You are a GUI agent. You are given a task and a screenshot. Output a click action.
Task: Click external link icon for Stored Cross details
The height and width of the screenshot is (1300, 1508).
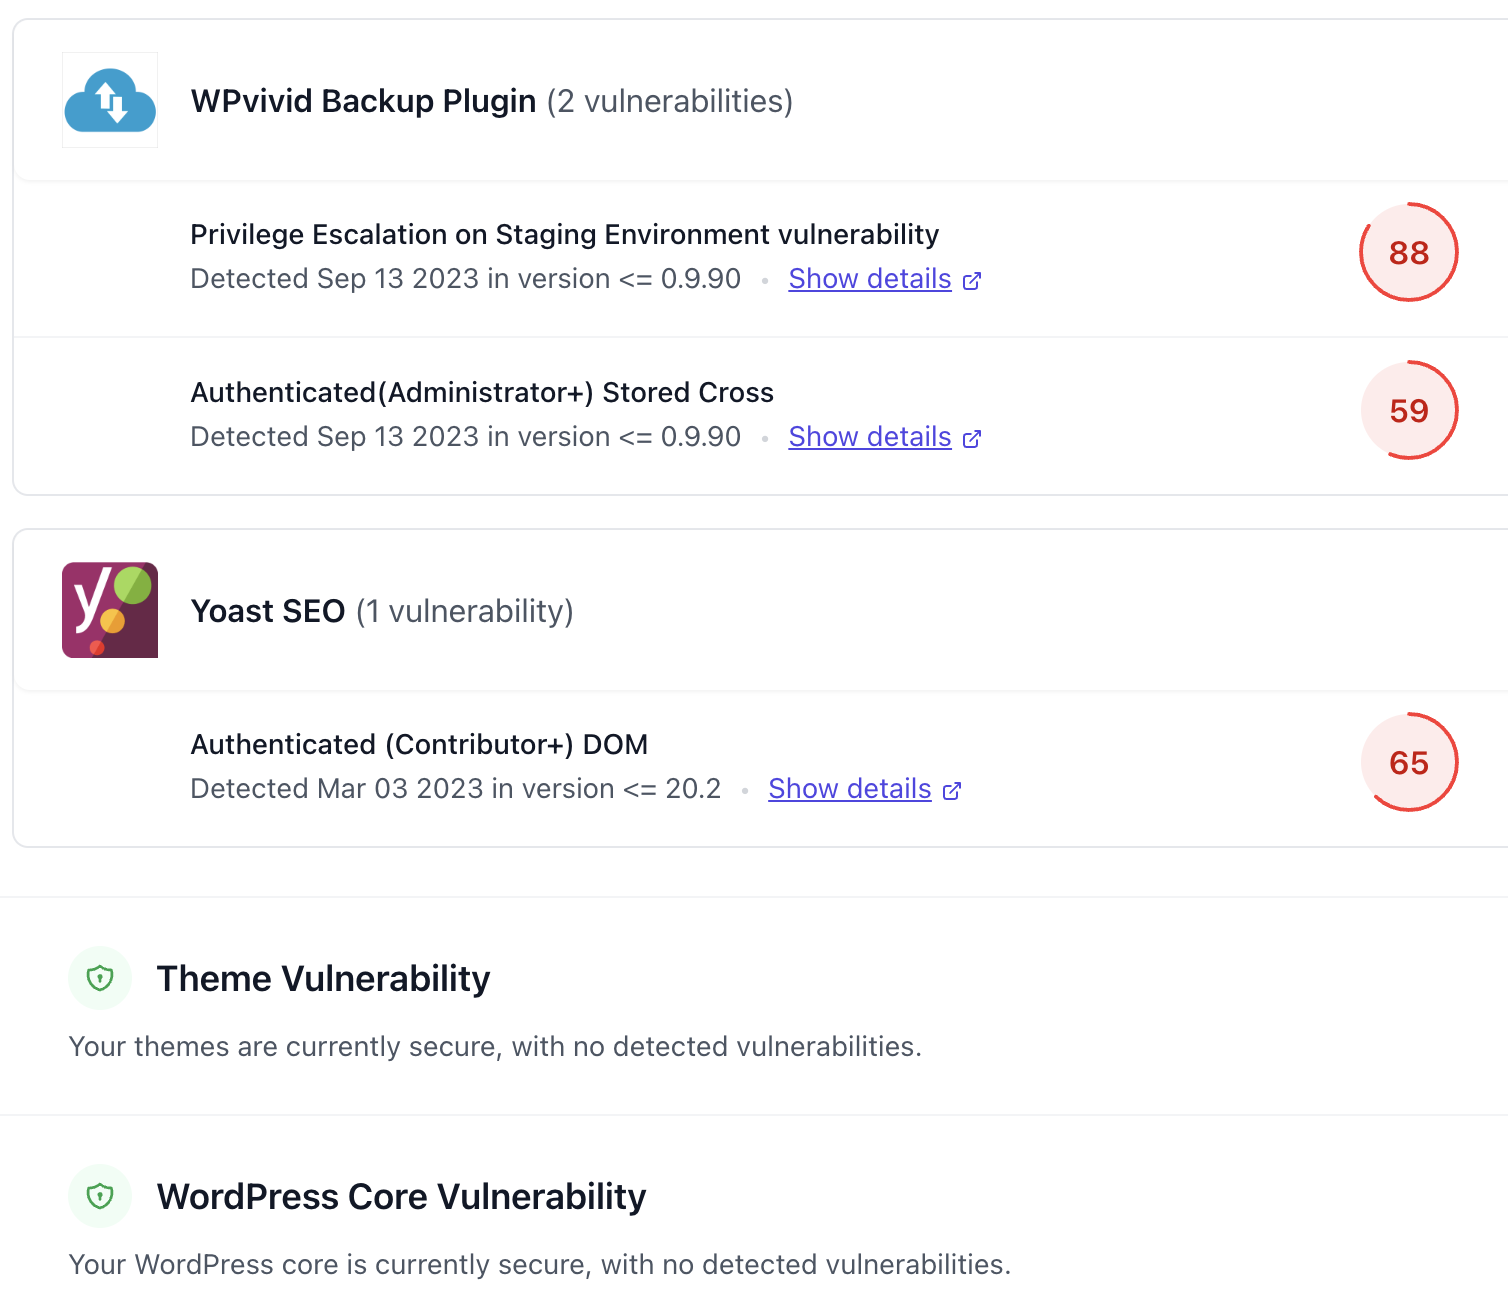pyautogui.click(x=972, y=438)
